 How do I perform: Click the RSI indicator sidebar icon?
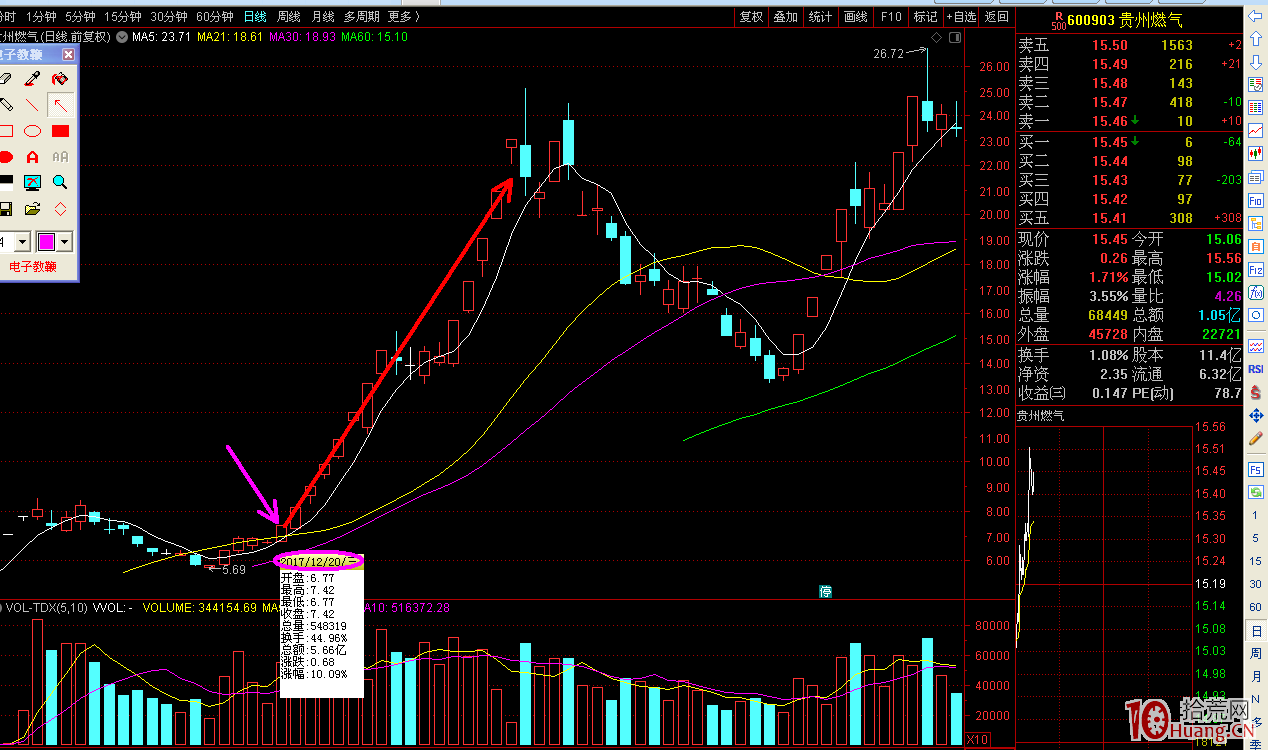click(1255, 367)
